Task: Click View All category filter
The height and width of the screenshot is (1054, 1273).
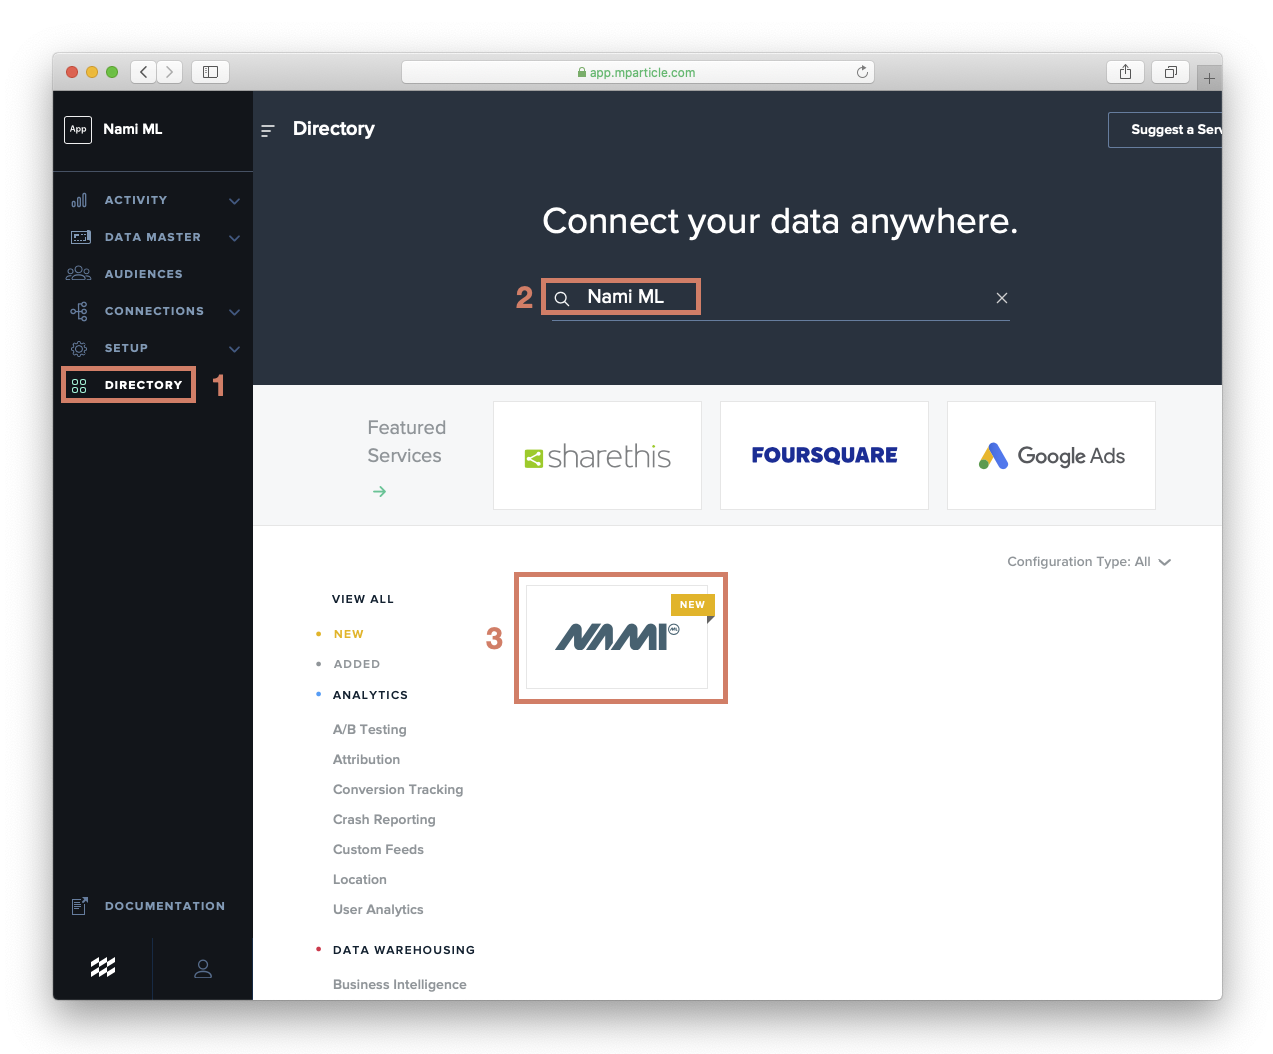Action: (x=363, y=599)
